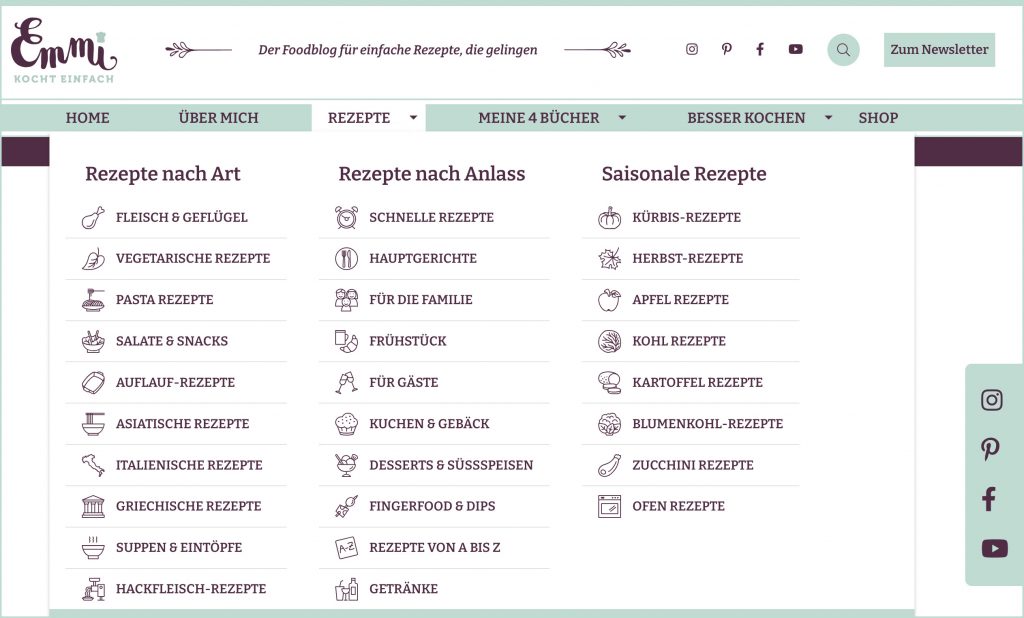1024x618 pixels.
Task: Open the Pinterest icon in the header
Action: point(727,49)
